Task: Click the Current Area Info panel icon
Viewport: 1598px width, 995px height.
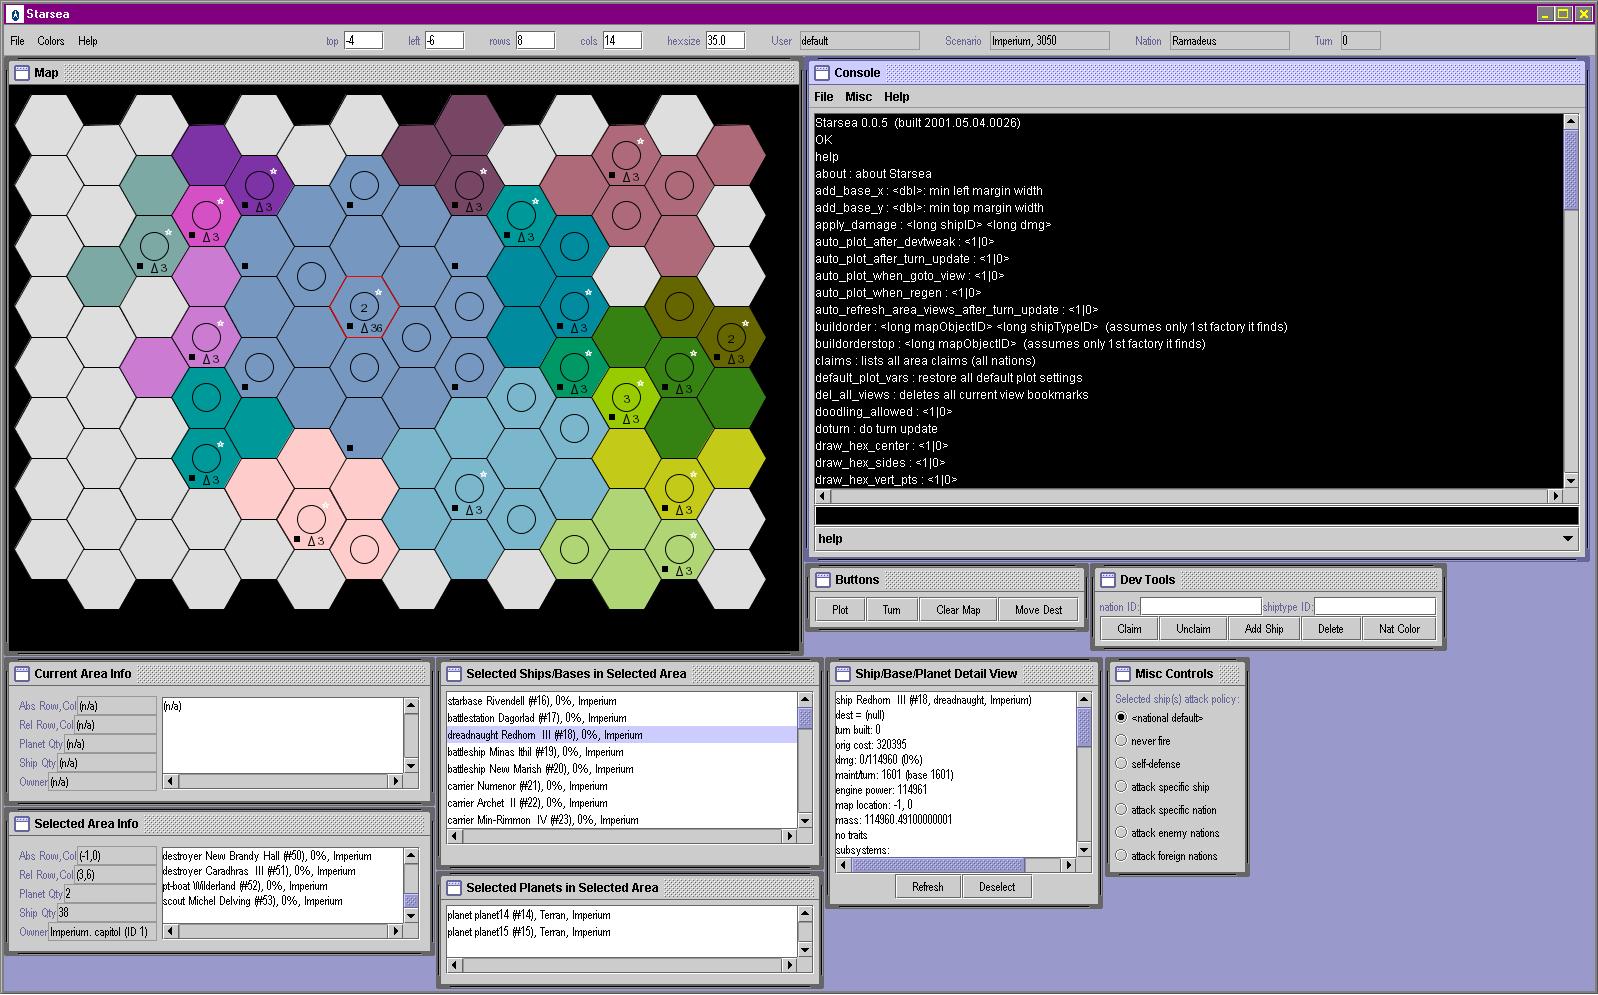Action: (x=22, y=674)
